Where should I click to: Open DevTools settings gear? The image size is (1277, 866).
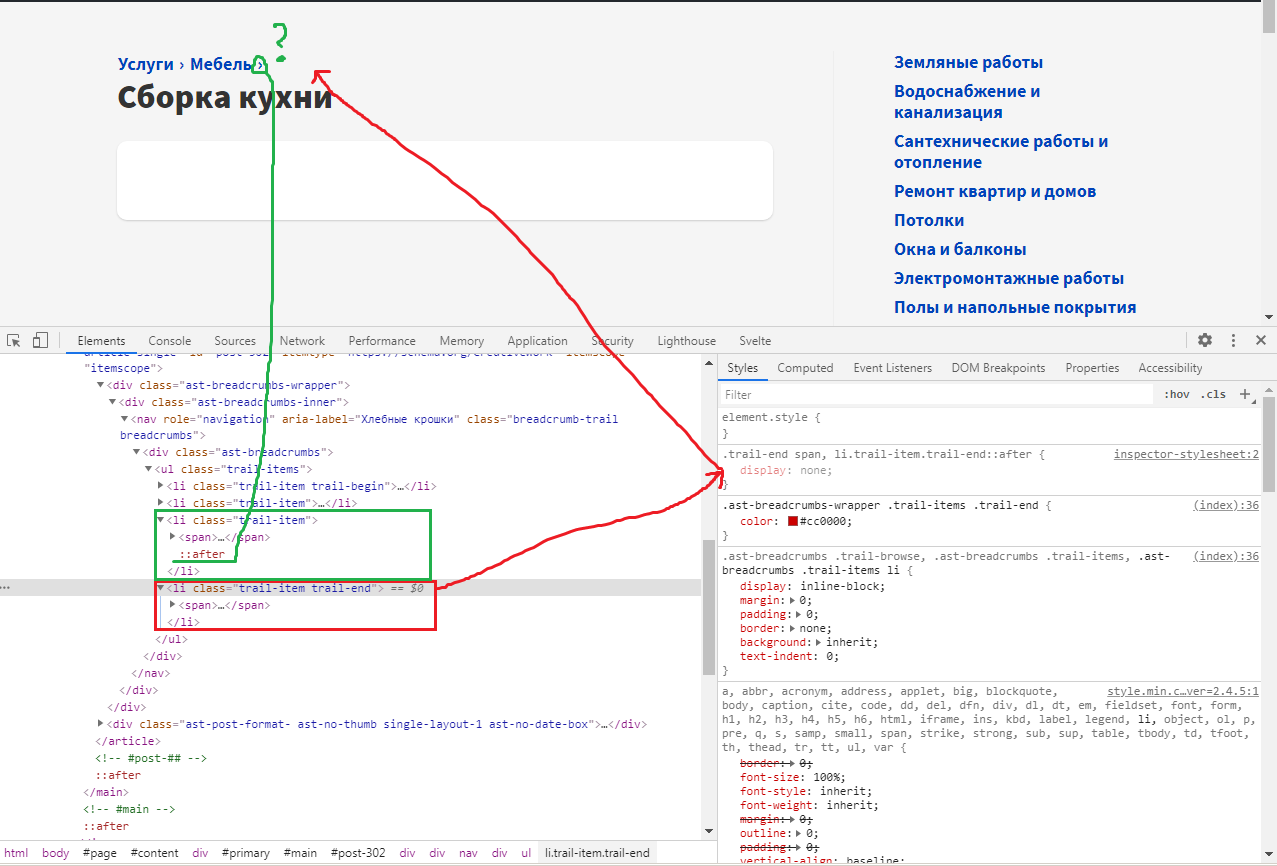pyautogui.click(x=1205, y=340)
